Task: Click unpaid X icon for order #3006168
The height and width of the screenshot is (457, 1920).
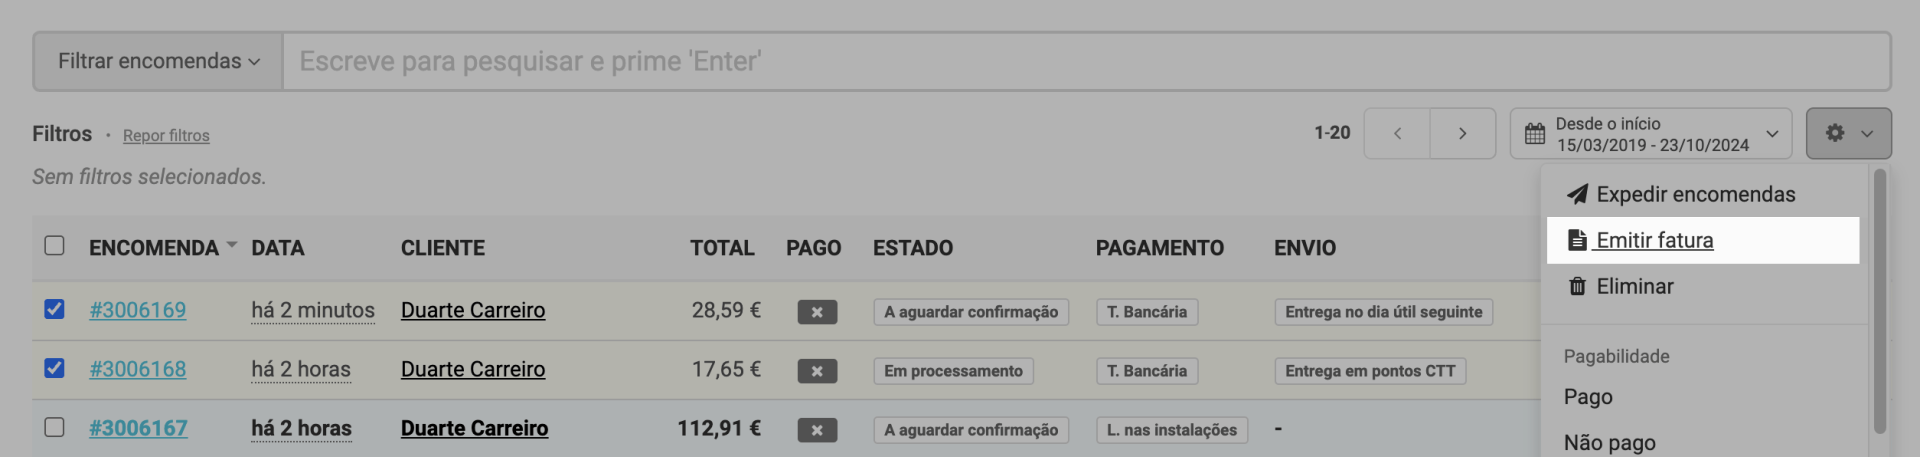Action: (x=817, y=371)
